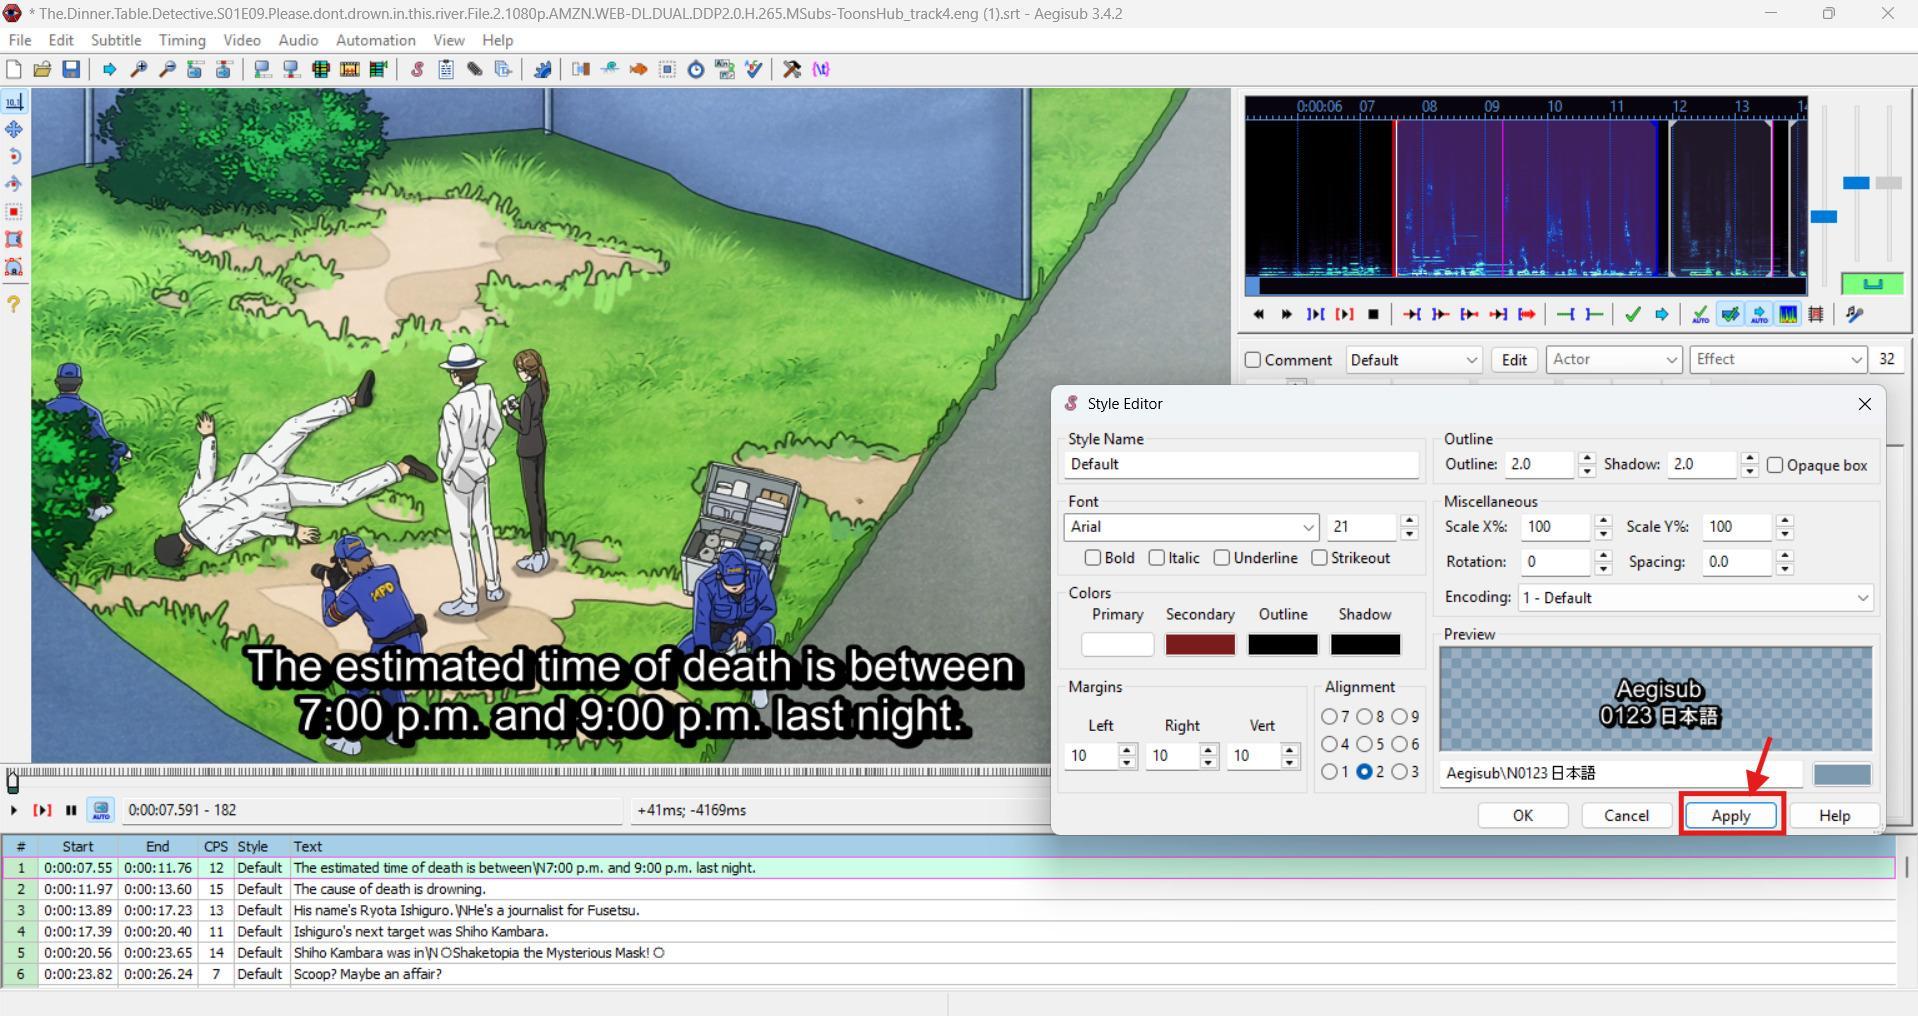
Task: Open the Video menu
Action: [242, 40]
